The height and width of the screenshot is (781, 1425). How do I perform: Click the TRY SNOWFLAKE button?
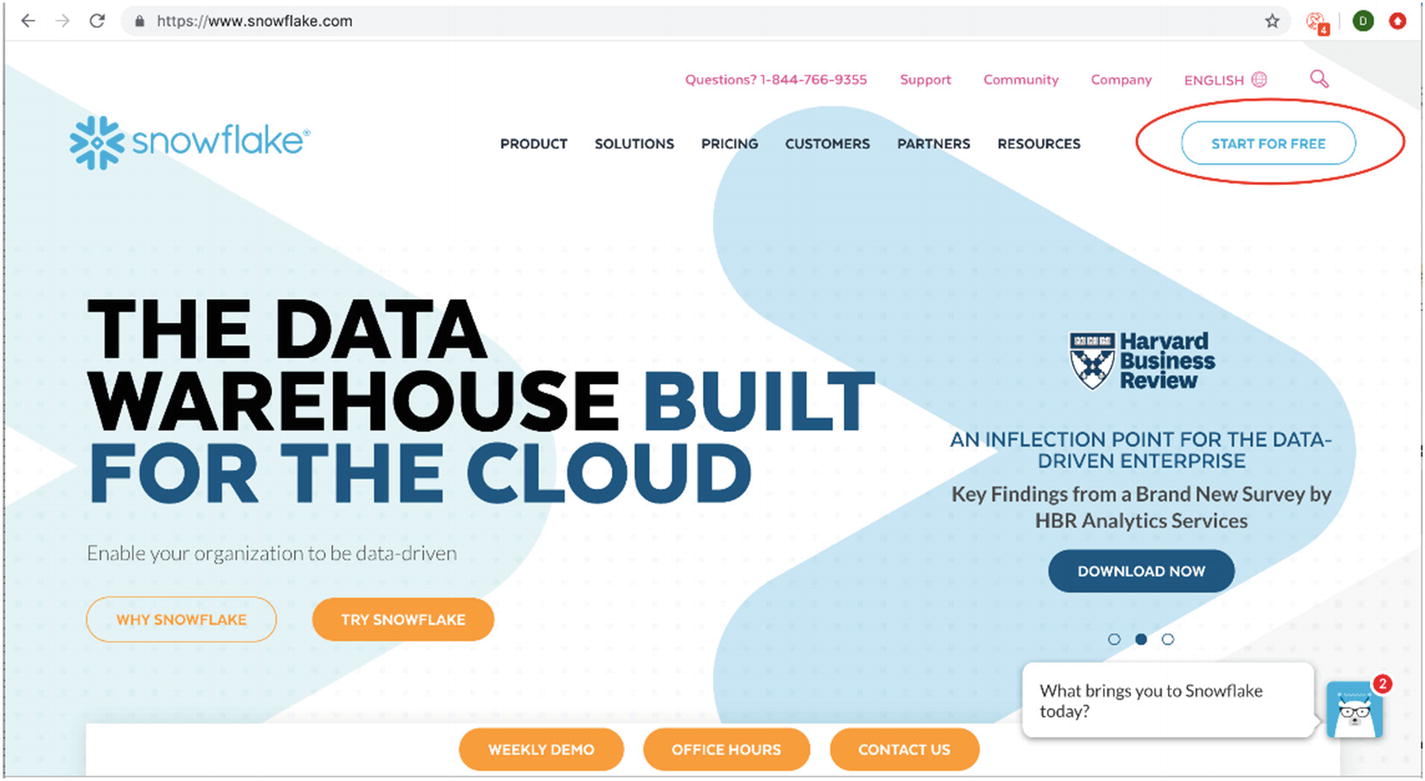403,620
